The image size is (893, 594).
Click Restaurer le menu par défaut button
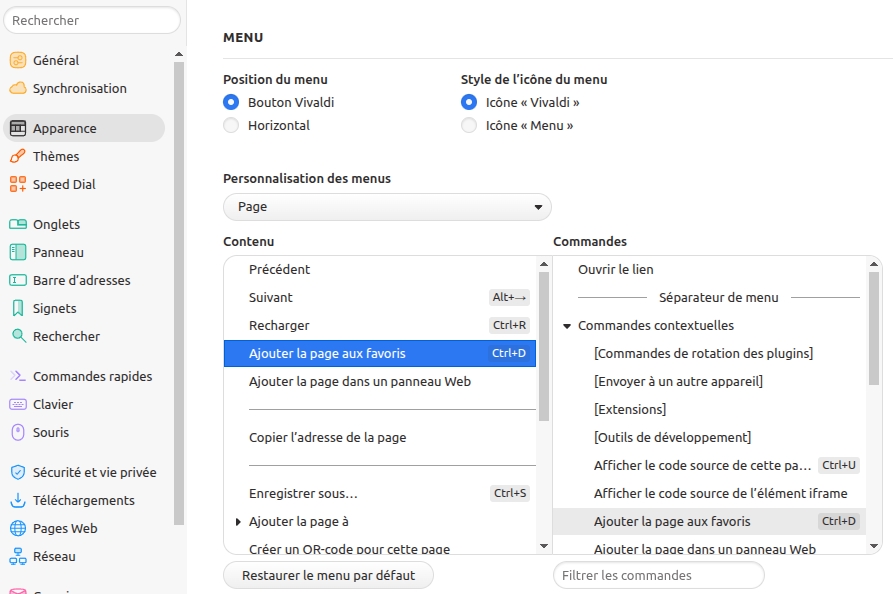tap(328, 575)
